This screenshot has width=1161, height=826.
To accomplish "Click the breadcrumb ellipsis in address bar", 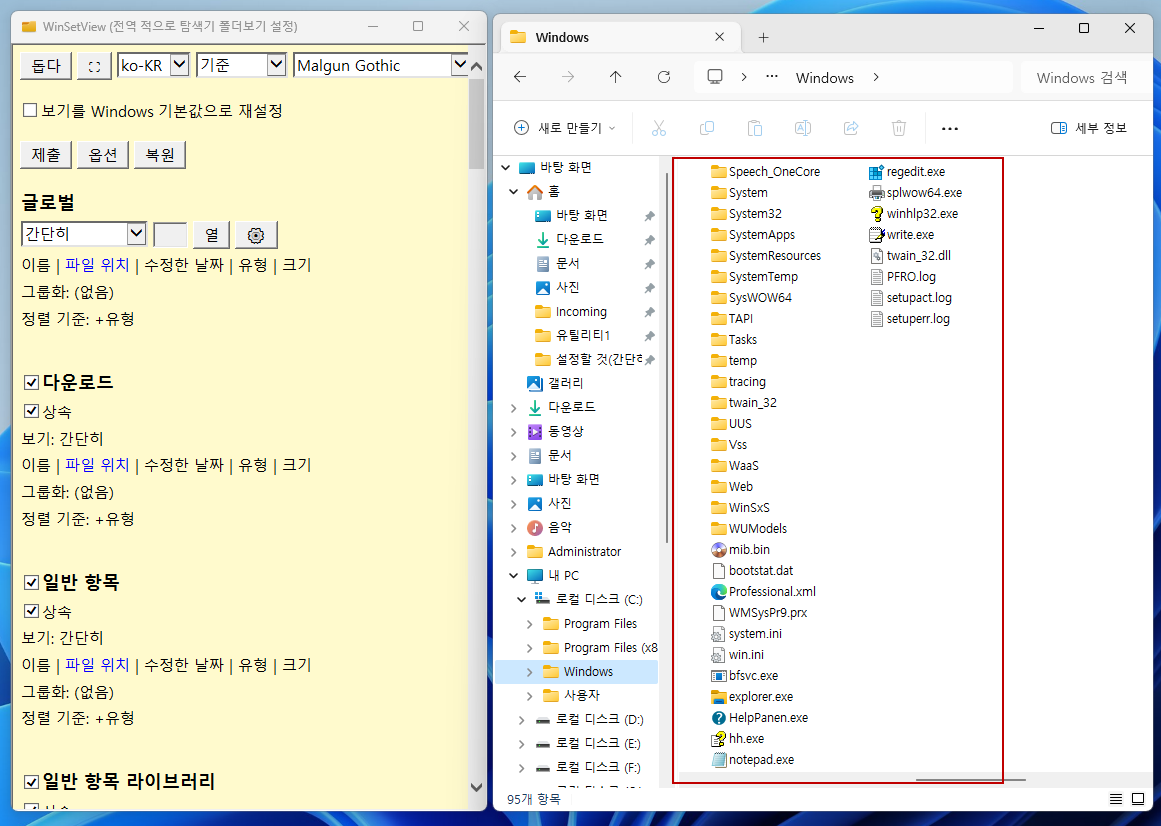I will click(772, 77).
